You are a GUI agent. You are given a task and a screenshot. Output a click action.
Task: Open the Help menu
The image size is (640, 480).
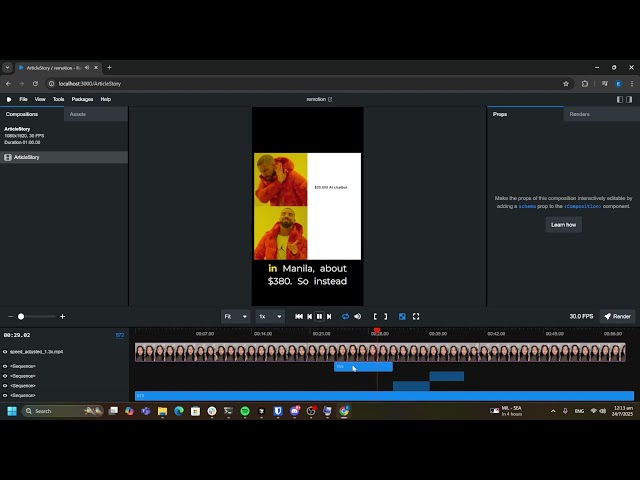(x=106, y=99)
